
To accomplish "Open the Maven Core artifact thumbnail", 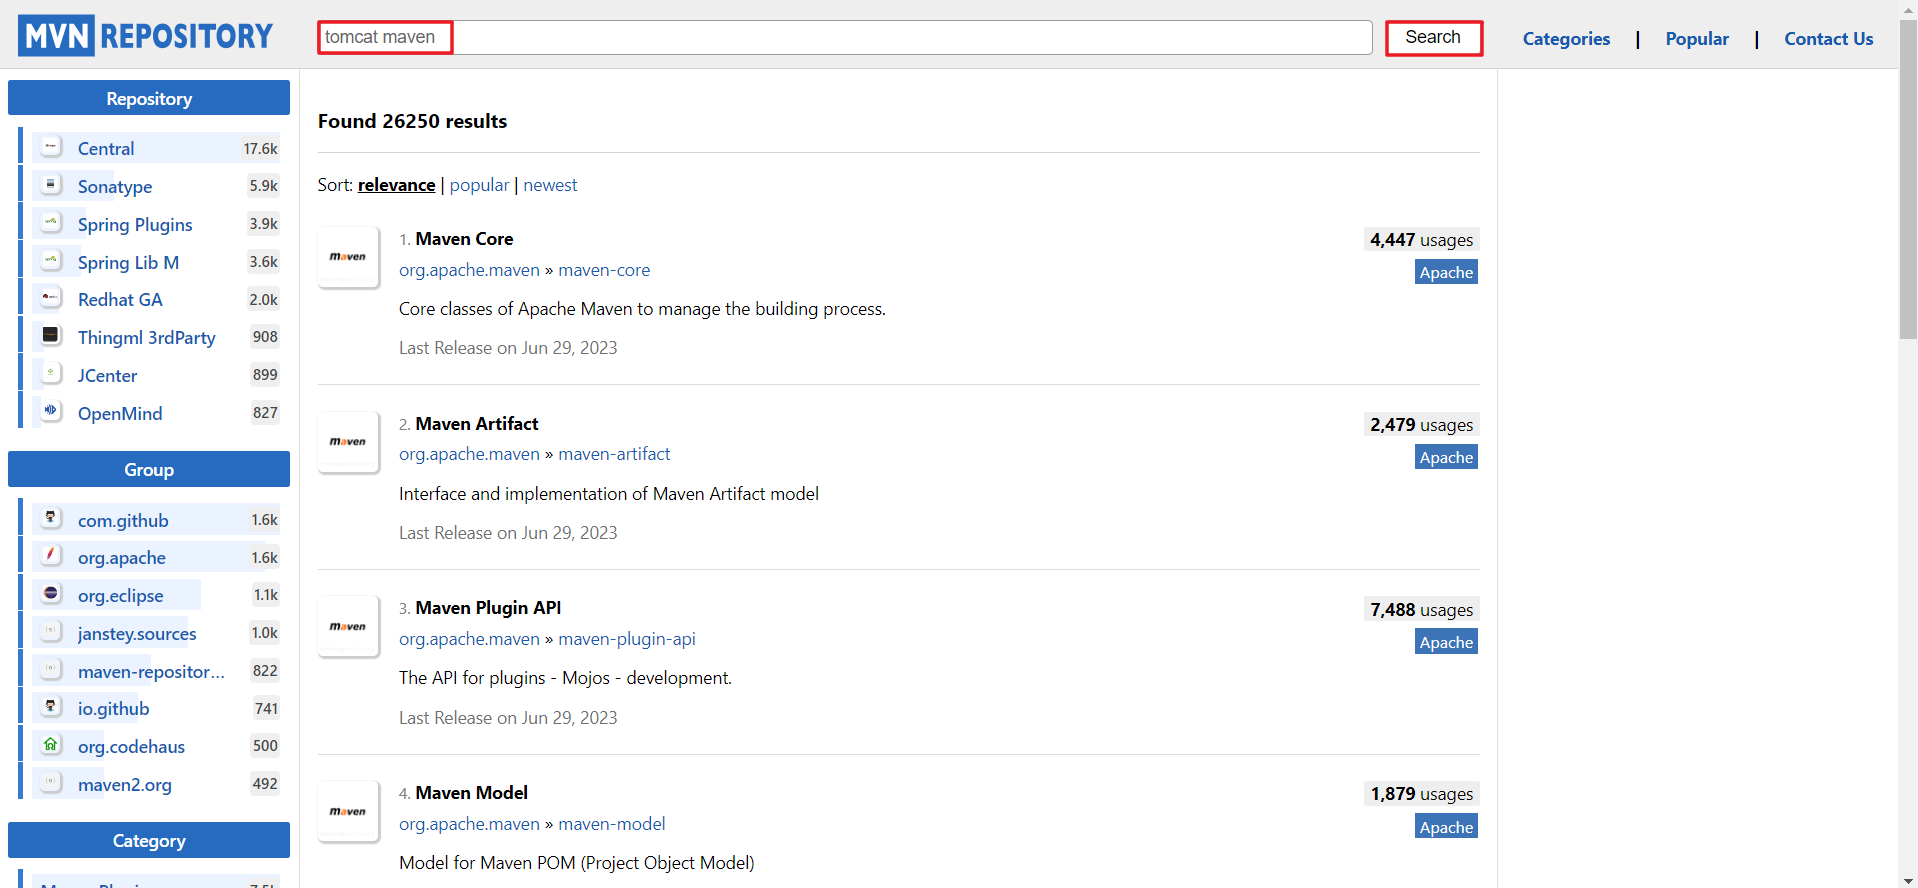I will [x=348, y=257].
